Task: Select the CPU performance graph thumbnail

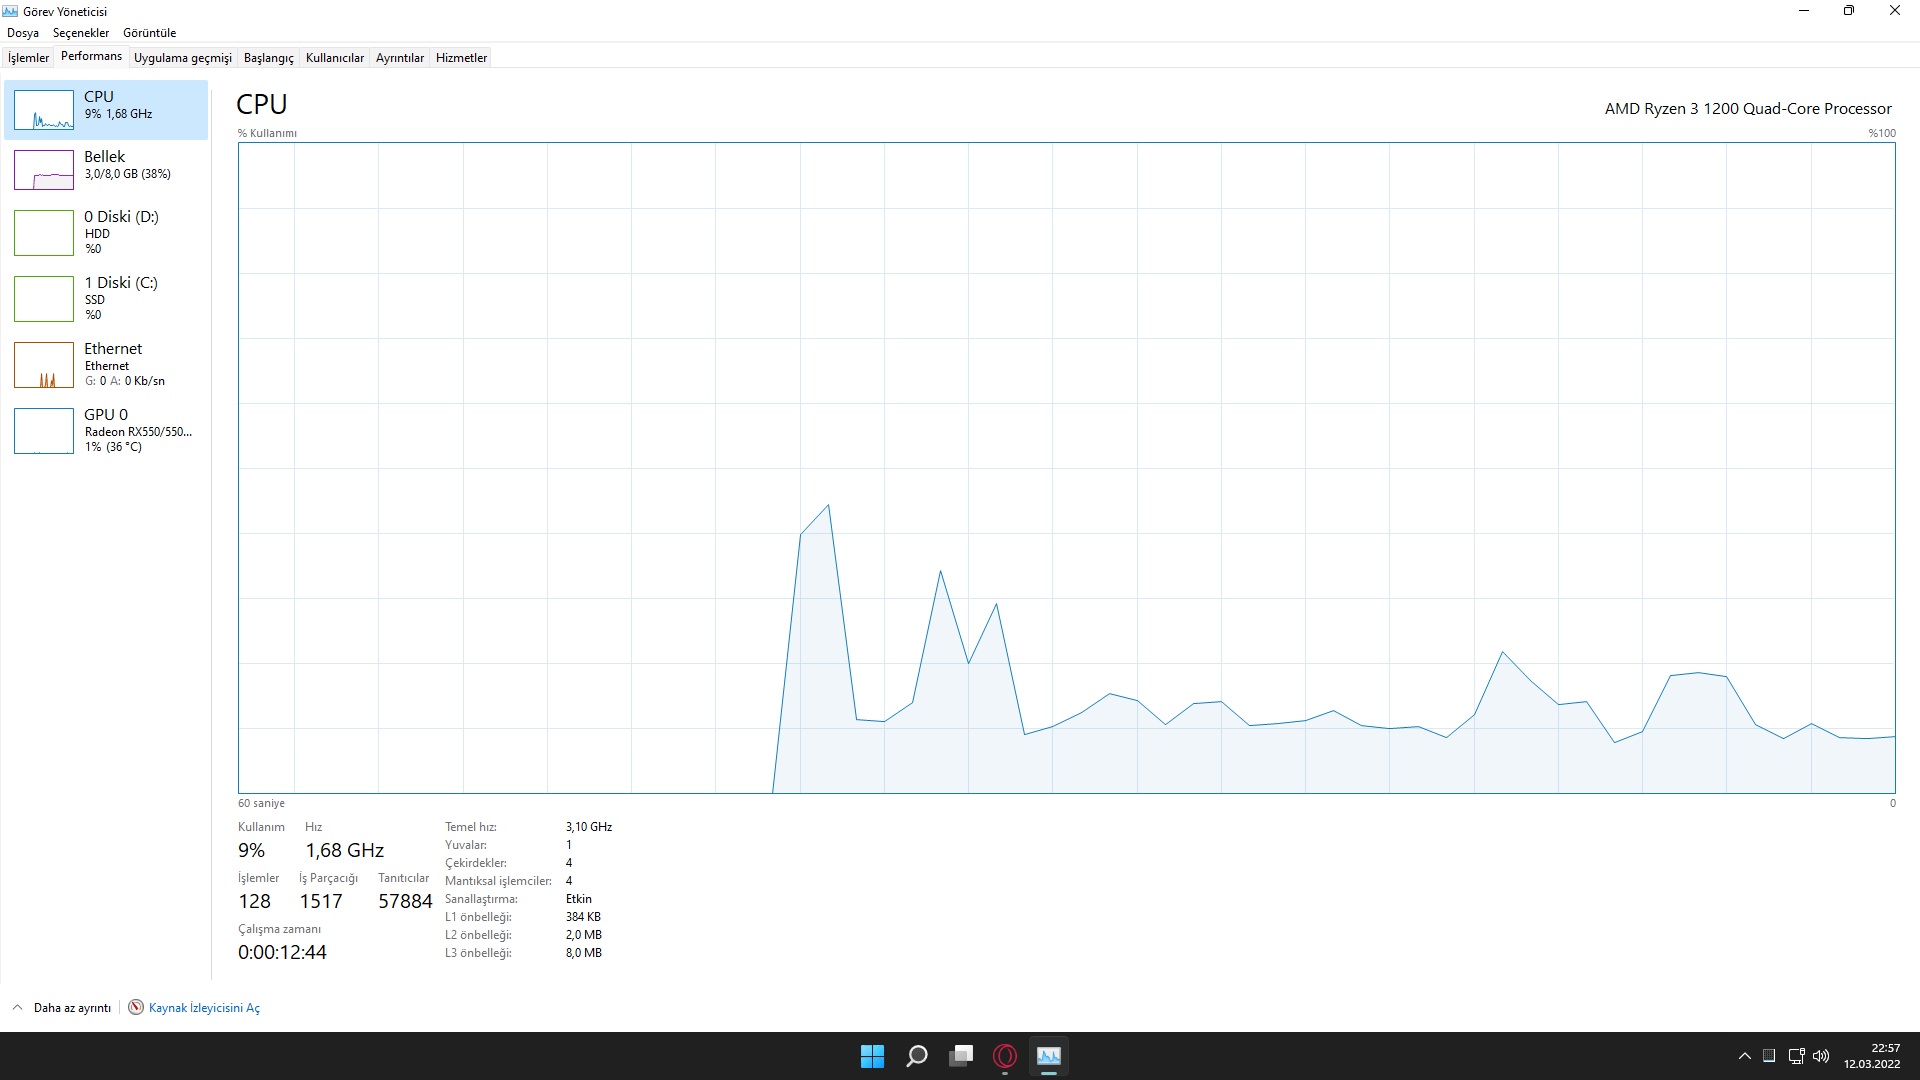Action: coord(44,110)
